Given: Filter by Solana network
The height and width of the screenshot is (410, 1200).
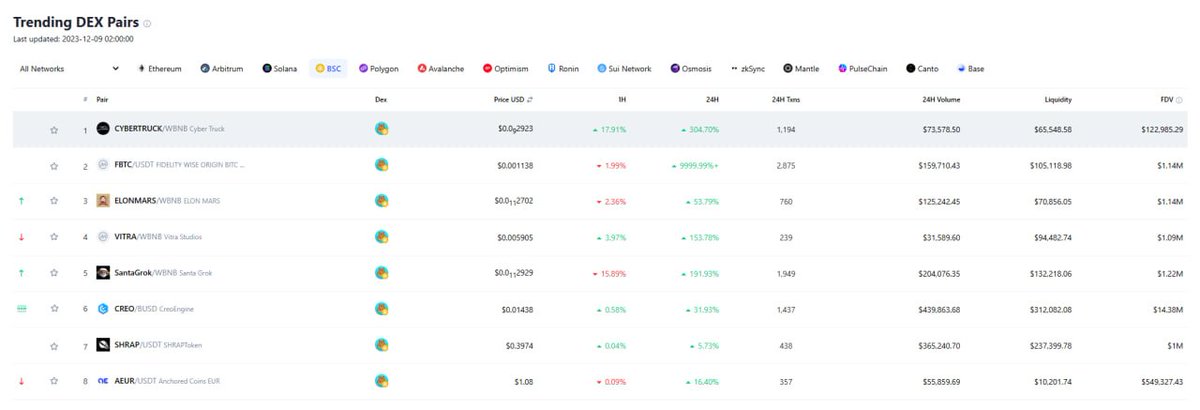Looking at the screenshot, I should 281,69.
